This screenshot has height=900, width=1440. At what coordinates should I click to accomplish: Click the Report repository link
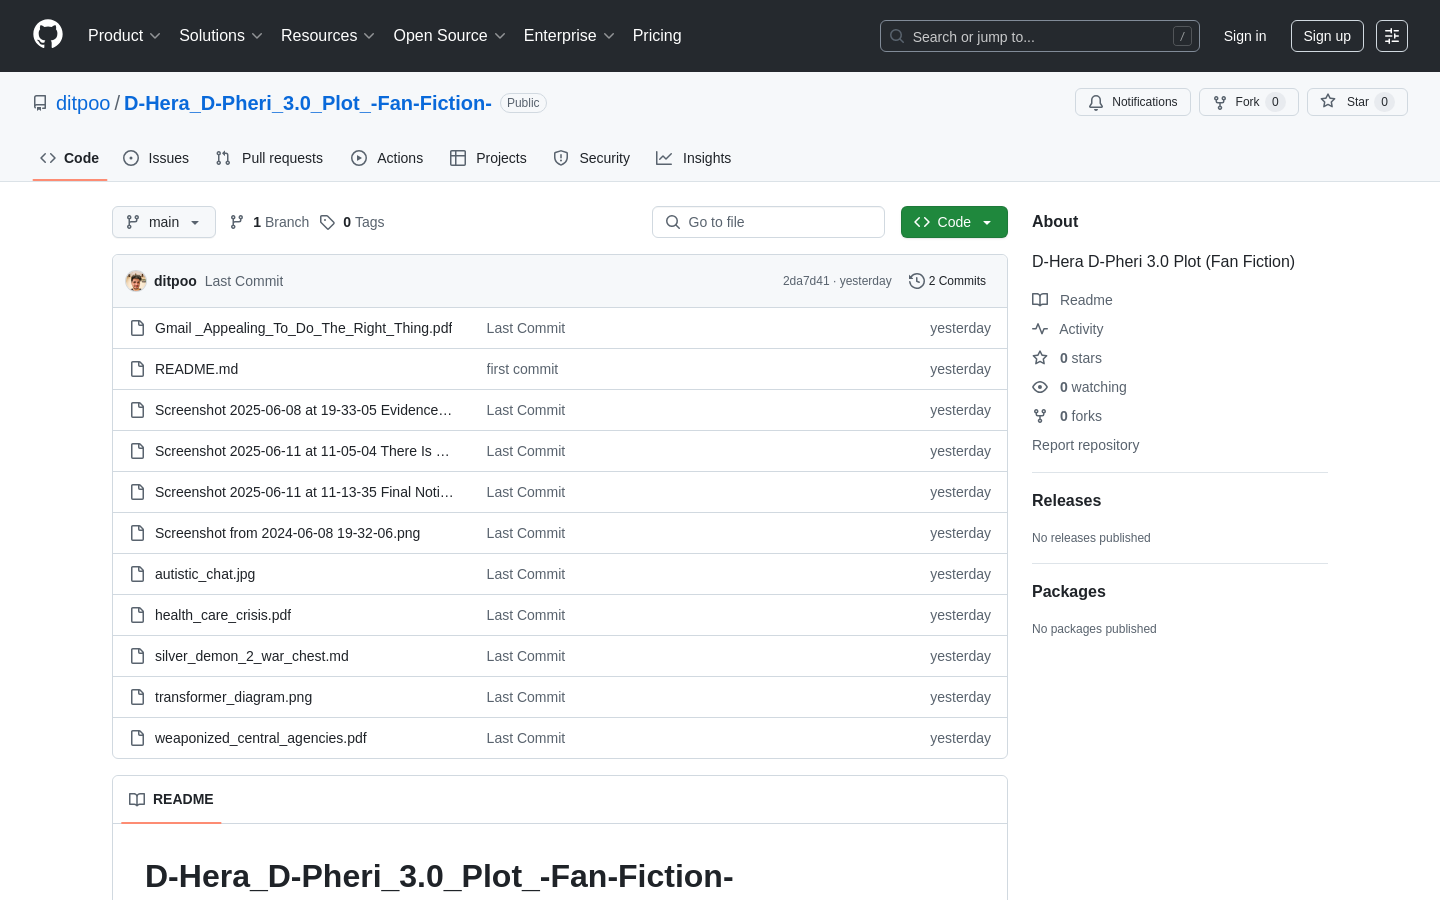tap(1085, 445)
